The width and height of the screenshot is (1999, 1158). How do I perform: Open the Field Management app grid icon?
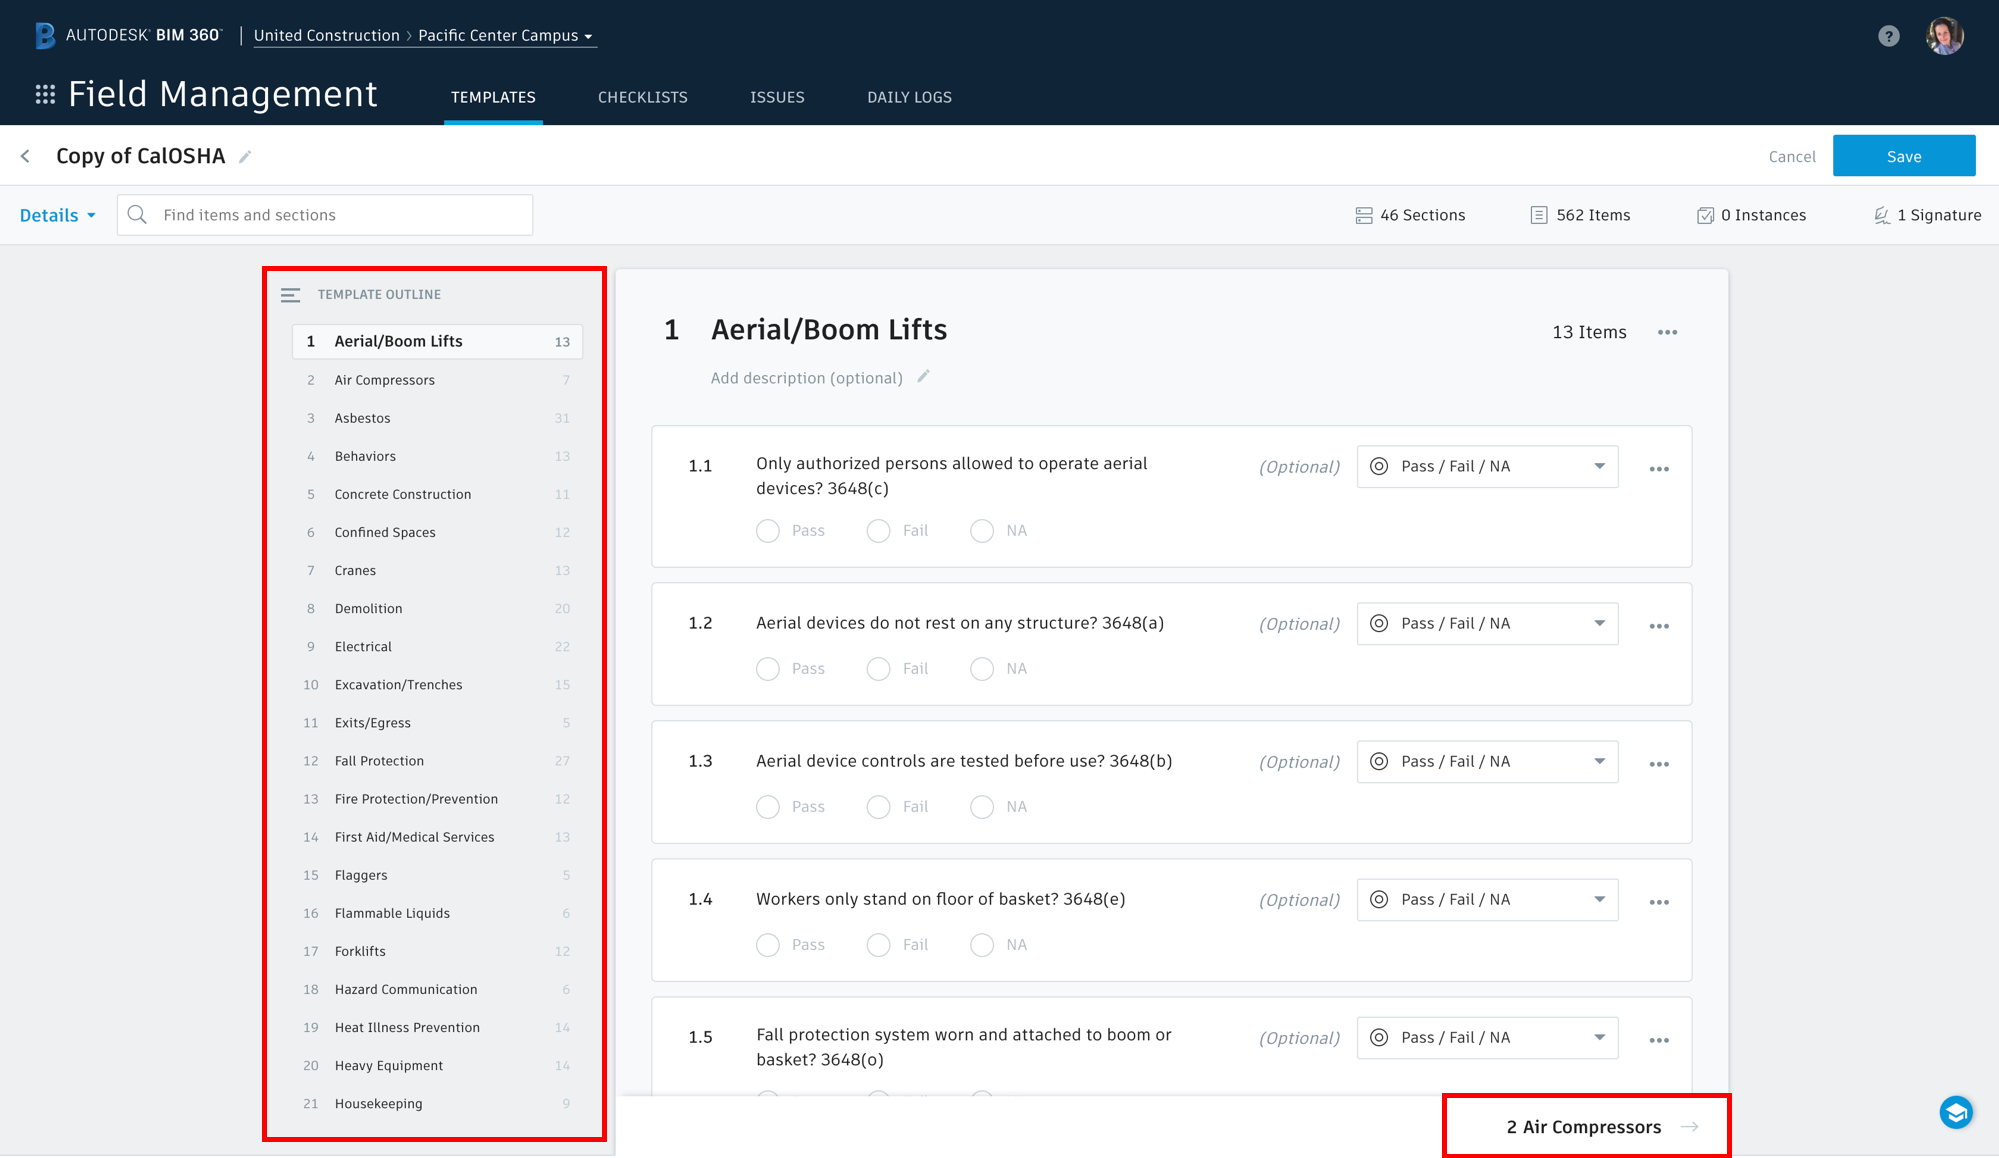click(x=45, y=93)
